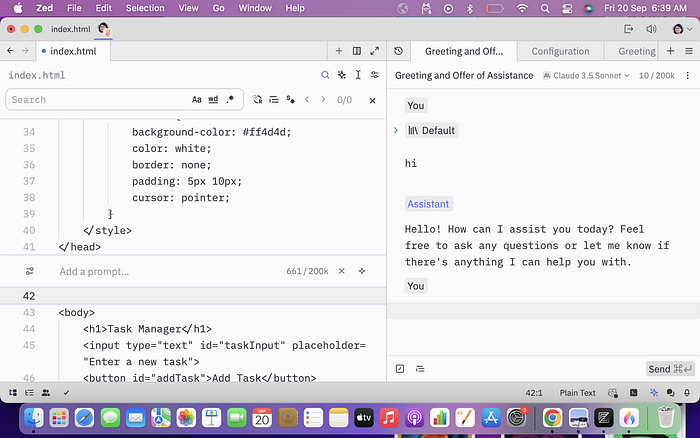Click diagnostics checkmark in status bar
700x438 pixels.
tap(66, 392)
